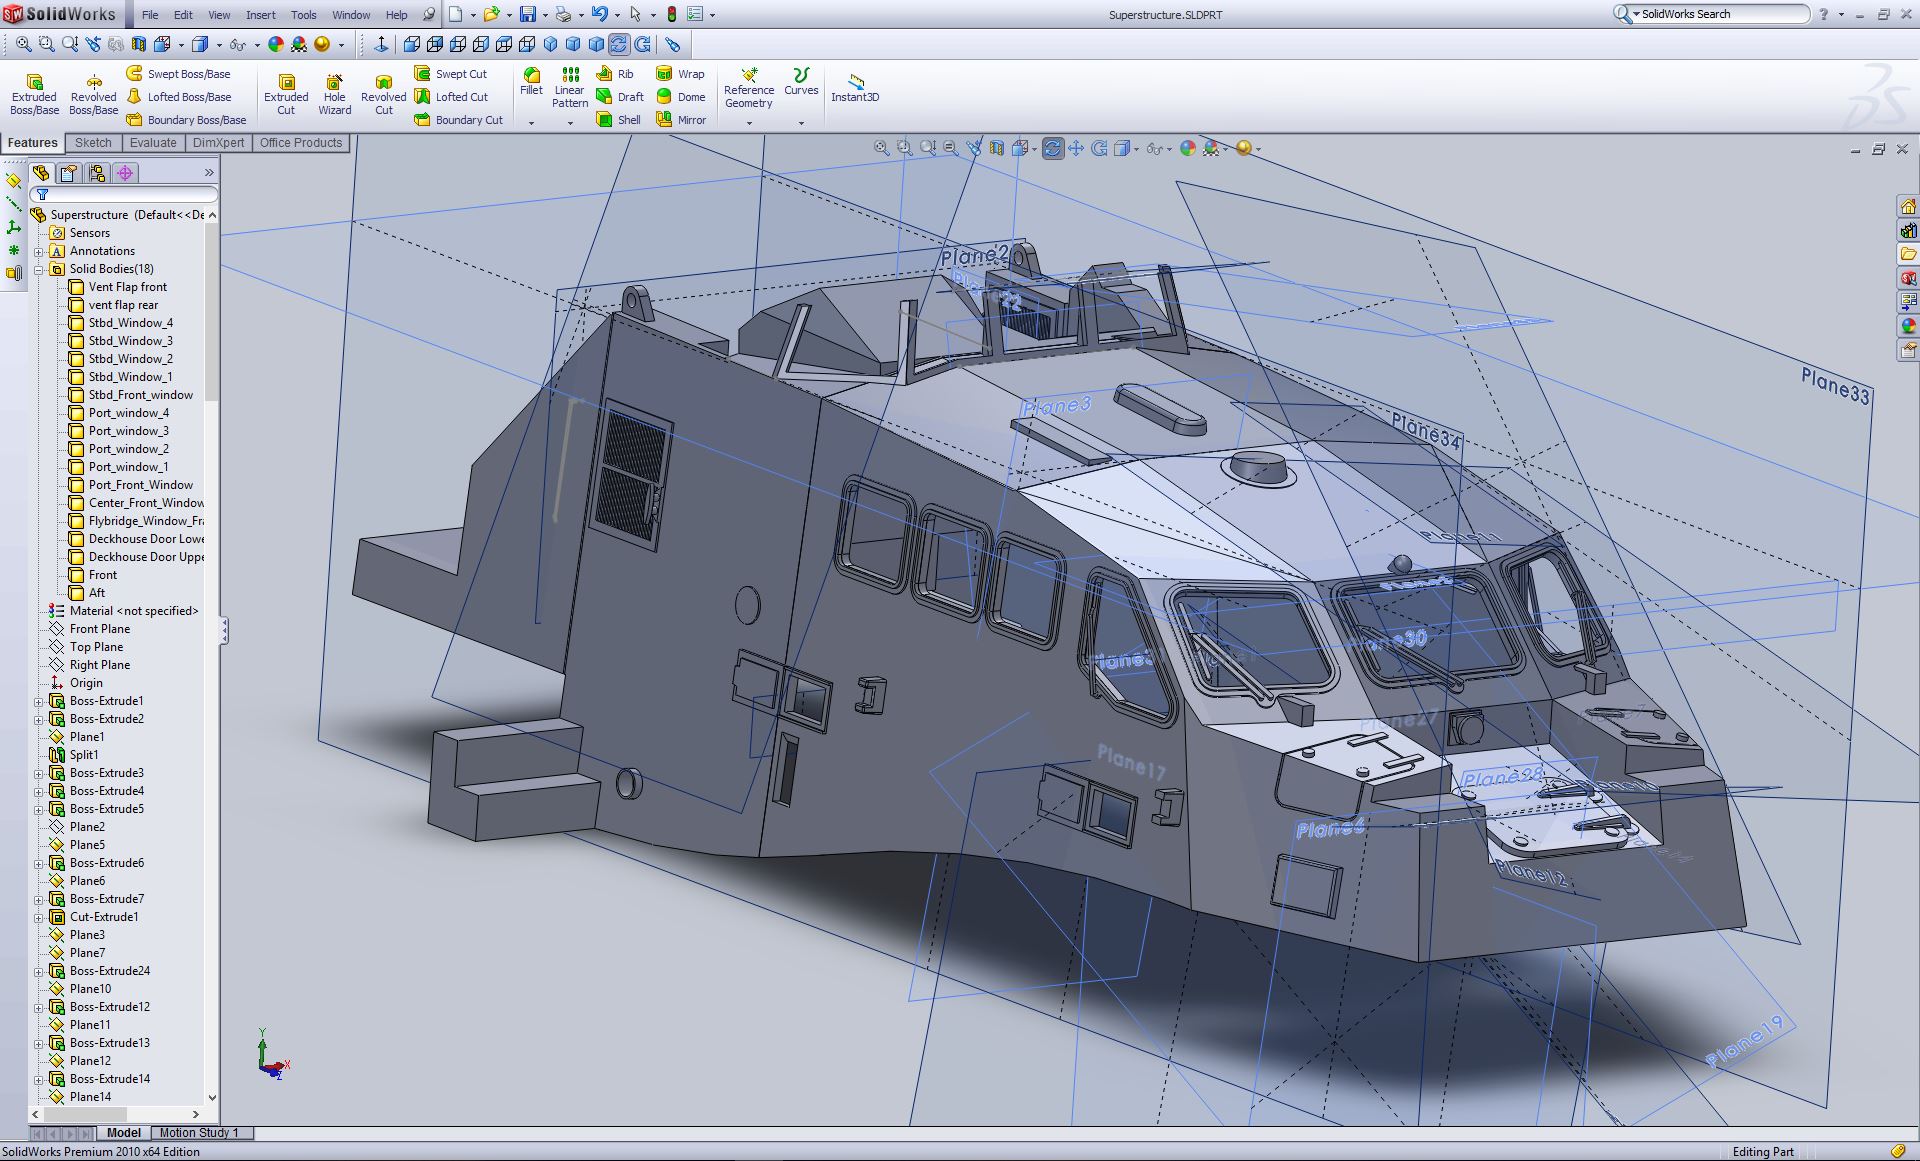Select the Linear Pattern tool
This screenshot has height=1161, width=1920.
click(x=570, y=87)
